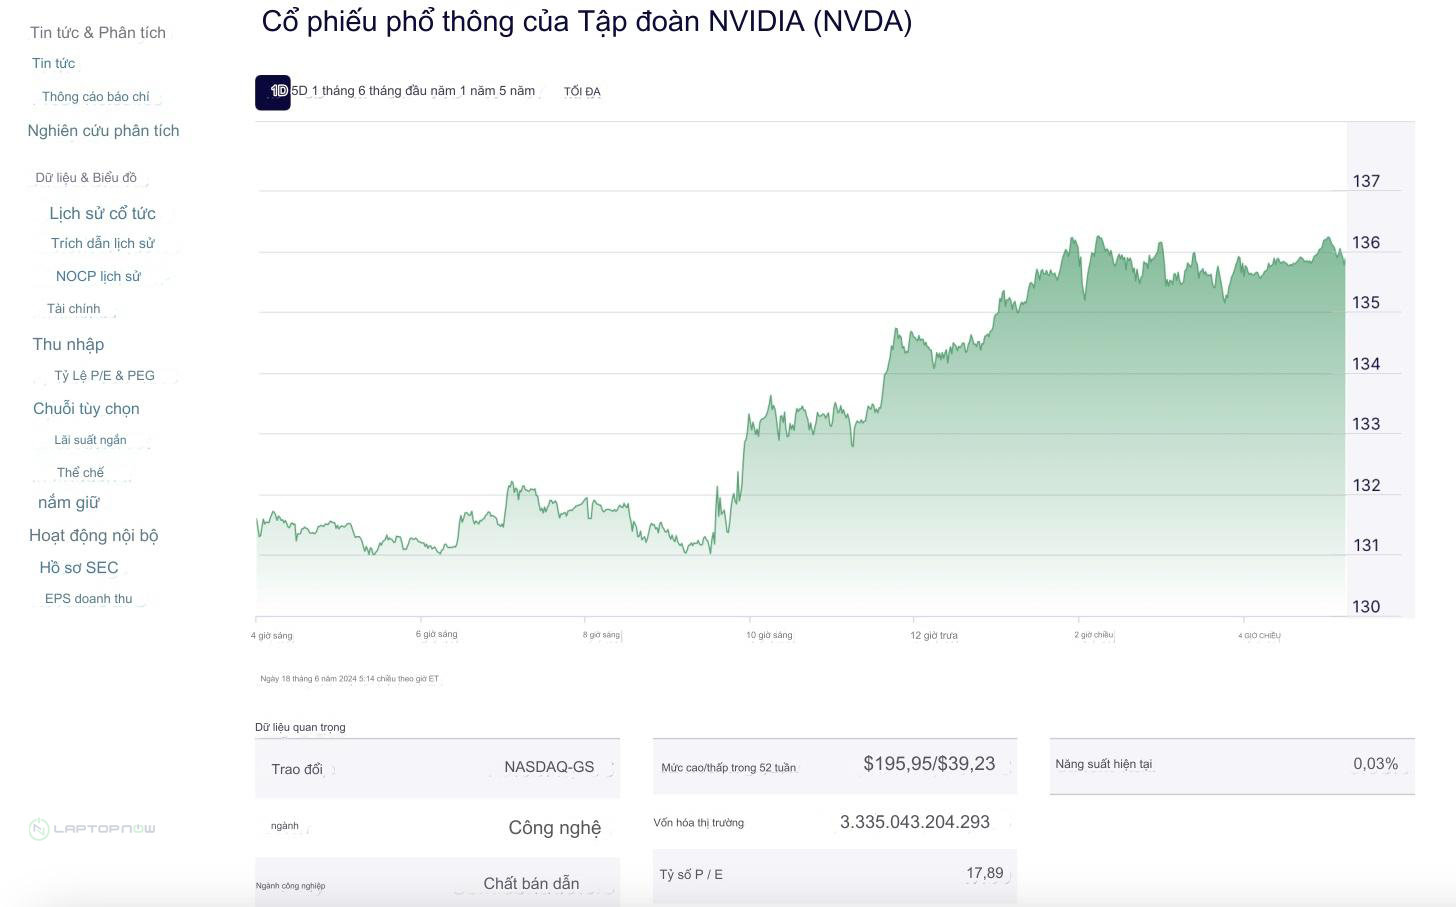1456x907 pixels.
Task: Open the Tin tức sidebar link
Action: click(53, 64)
